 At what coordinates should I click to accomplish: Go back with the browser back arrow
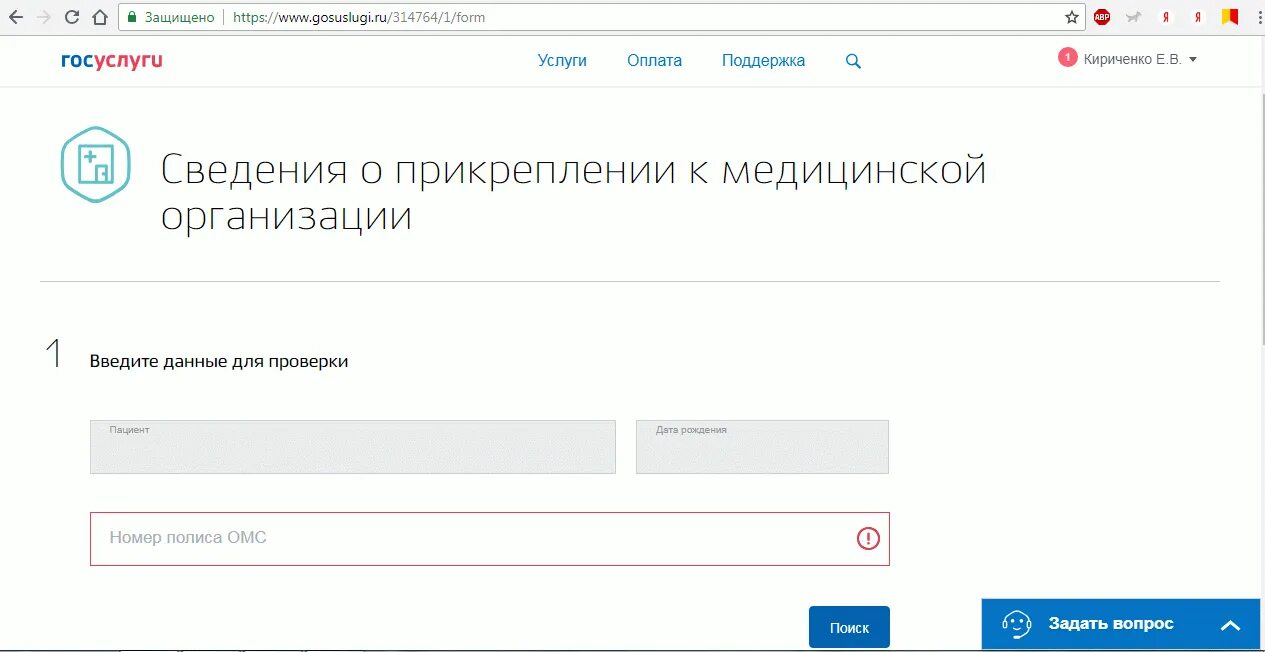tap(16, 17)
